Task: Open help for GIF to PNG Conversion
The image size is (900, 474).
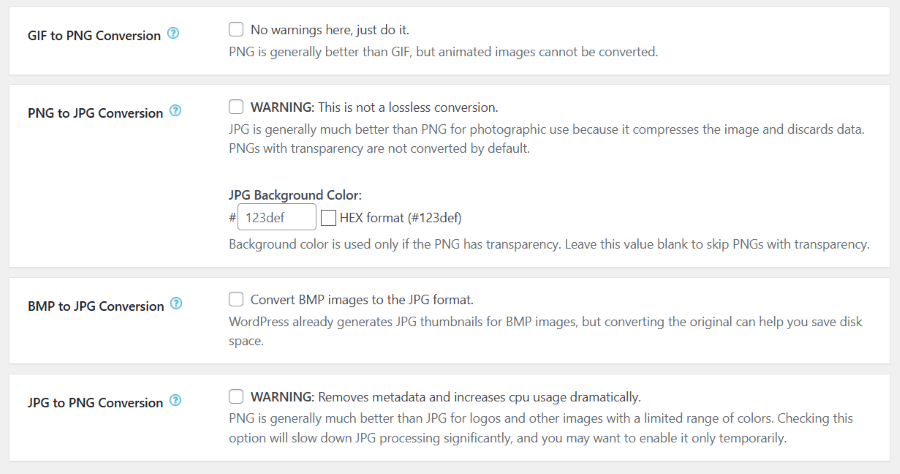Action: click(173, 33)
